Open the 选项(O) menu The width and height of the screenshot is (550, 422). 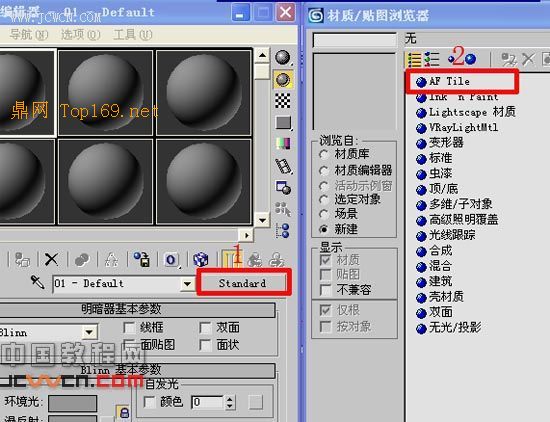tap(81, 34)
